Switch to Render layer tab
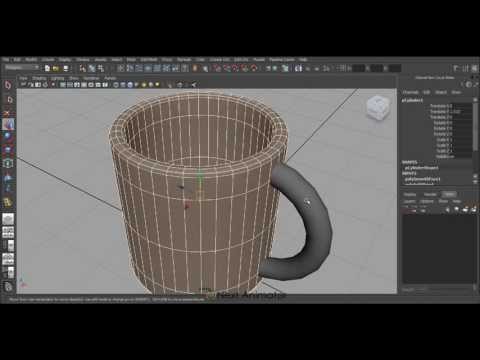Viewport: 480px width, 360px height. click(x=430, y=194)
